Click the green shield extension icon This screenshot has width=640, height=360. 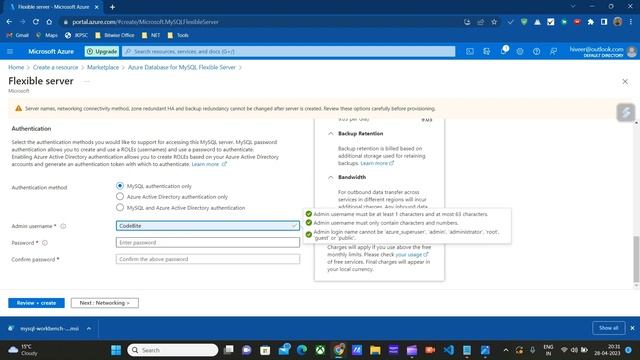coord(524,22)
